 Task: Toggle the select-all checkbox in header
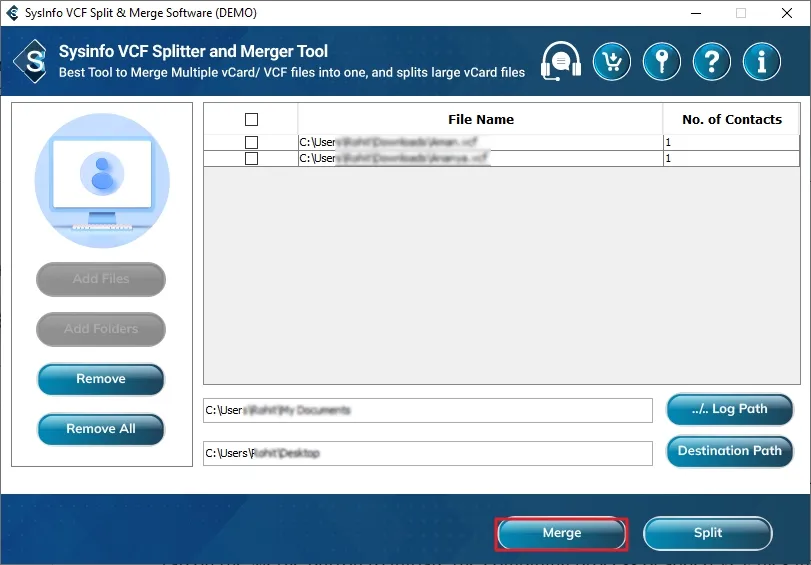point(251,120)
